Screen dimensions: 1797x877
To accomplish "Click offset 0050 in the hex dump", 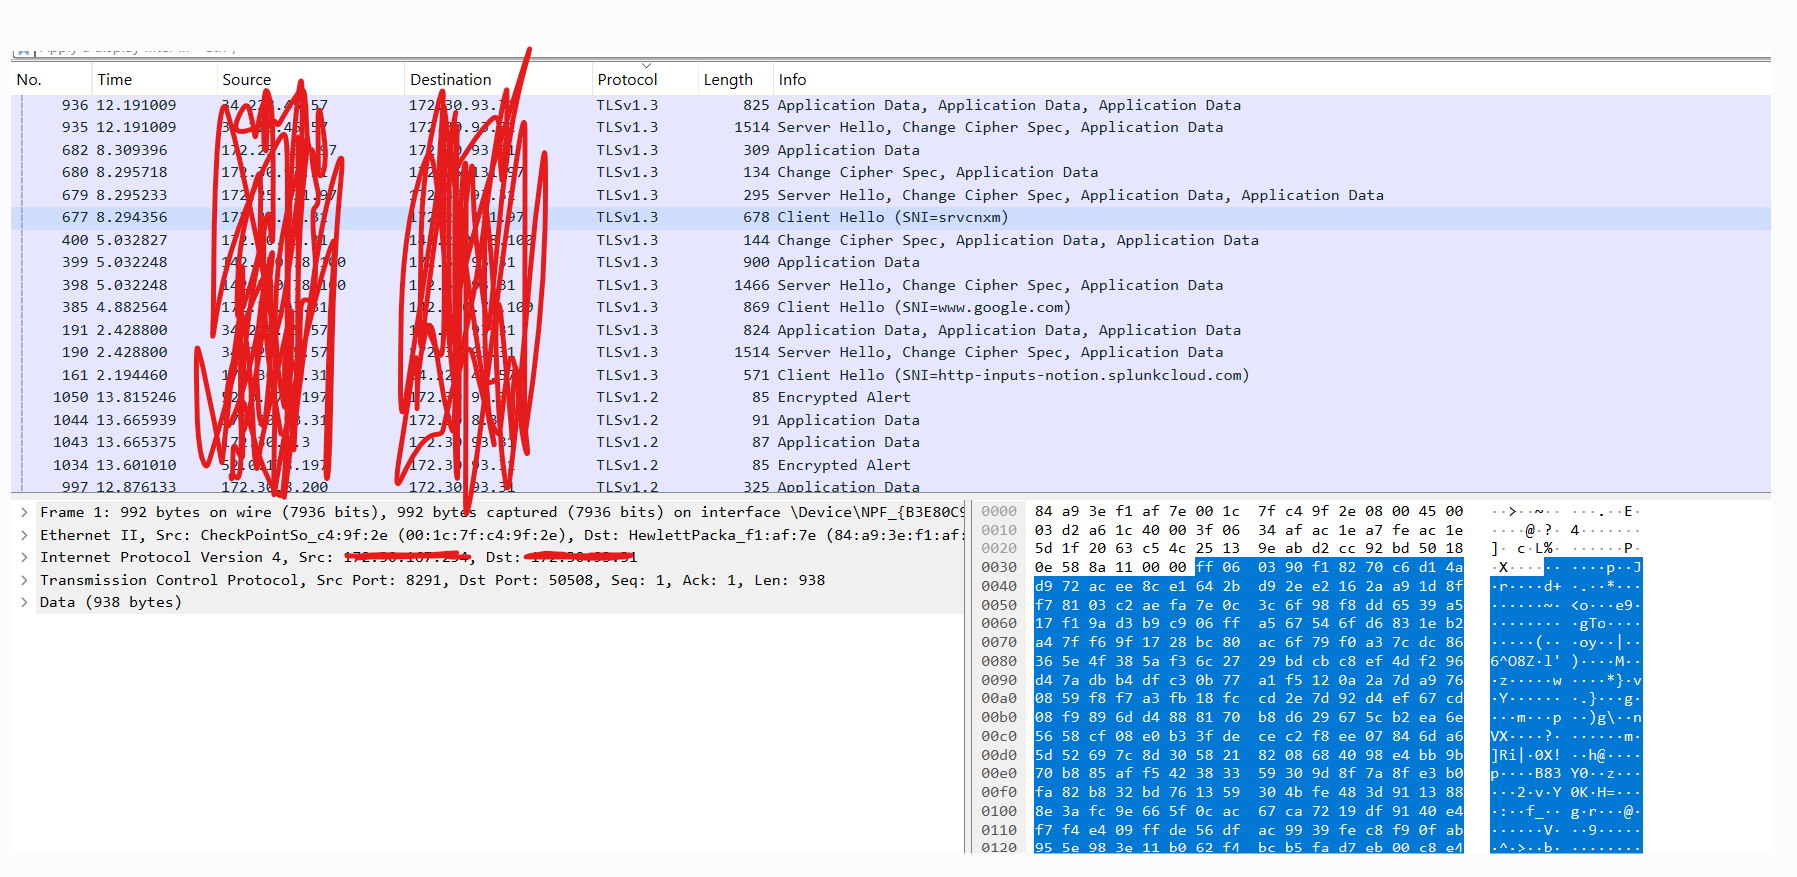I will [999, 605].
